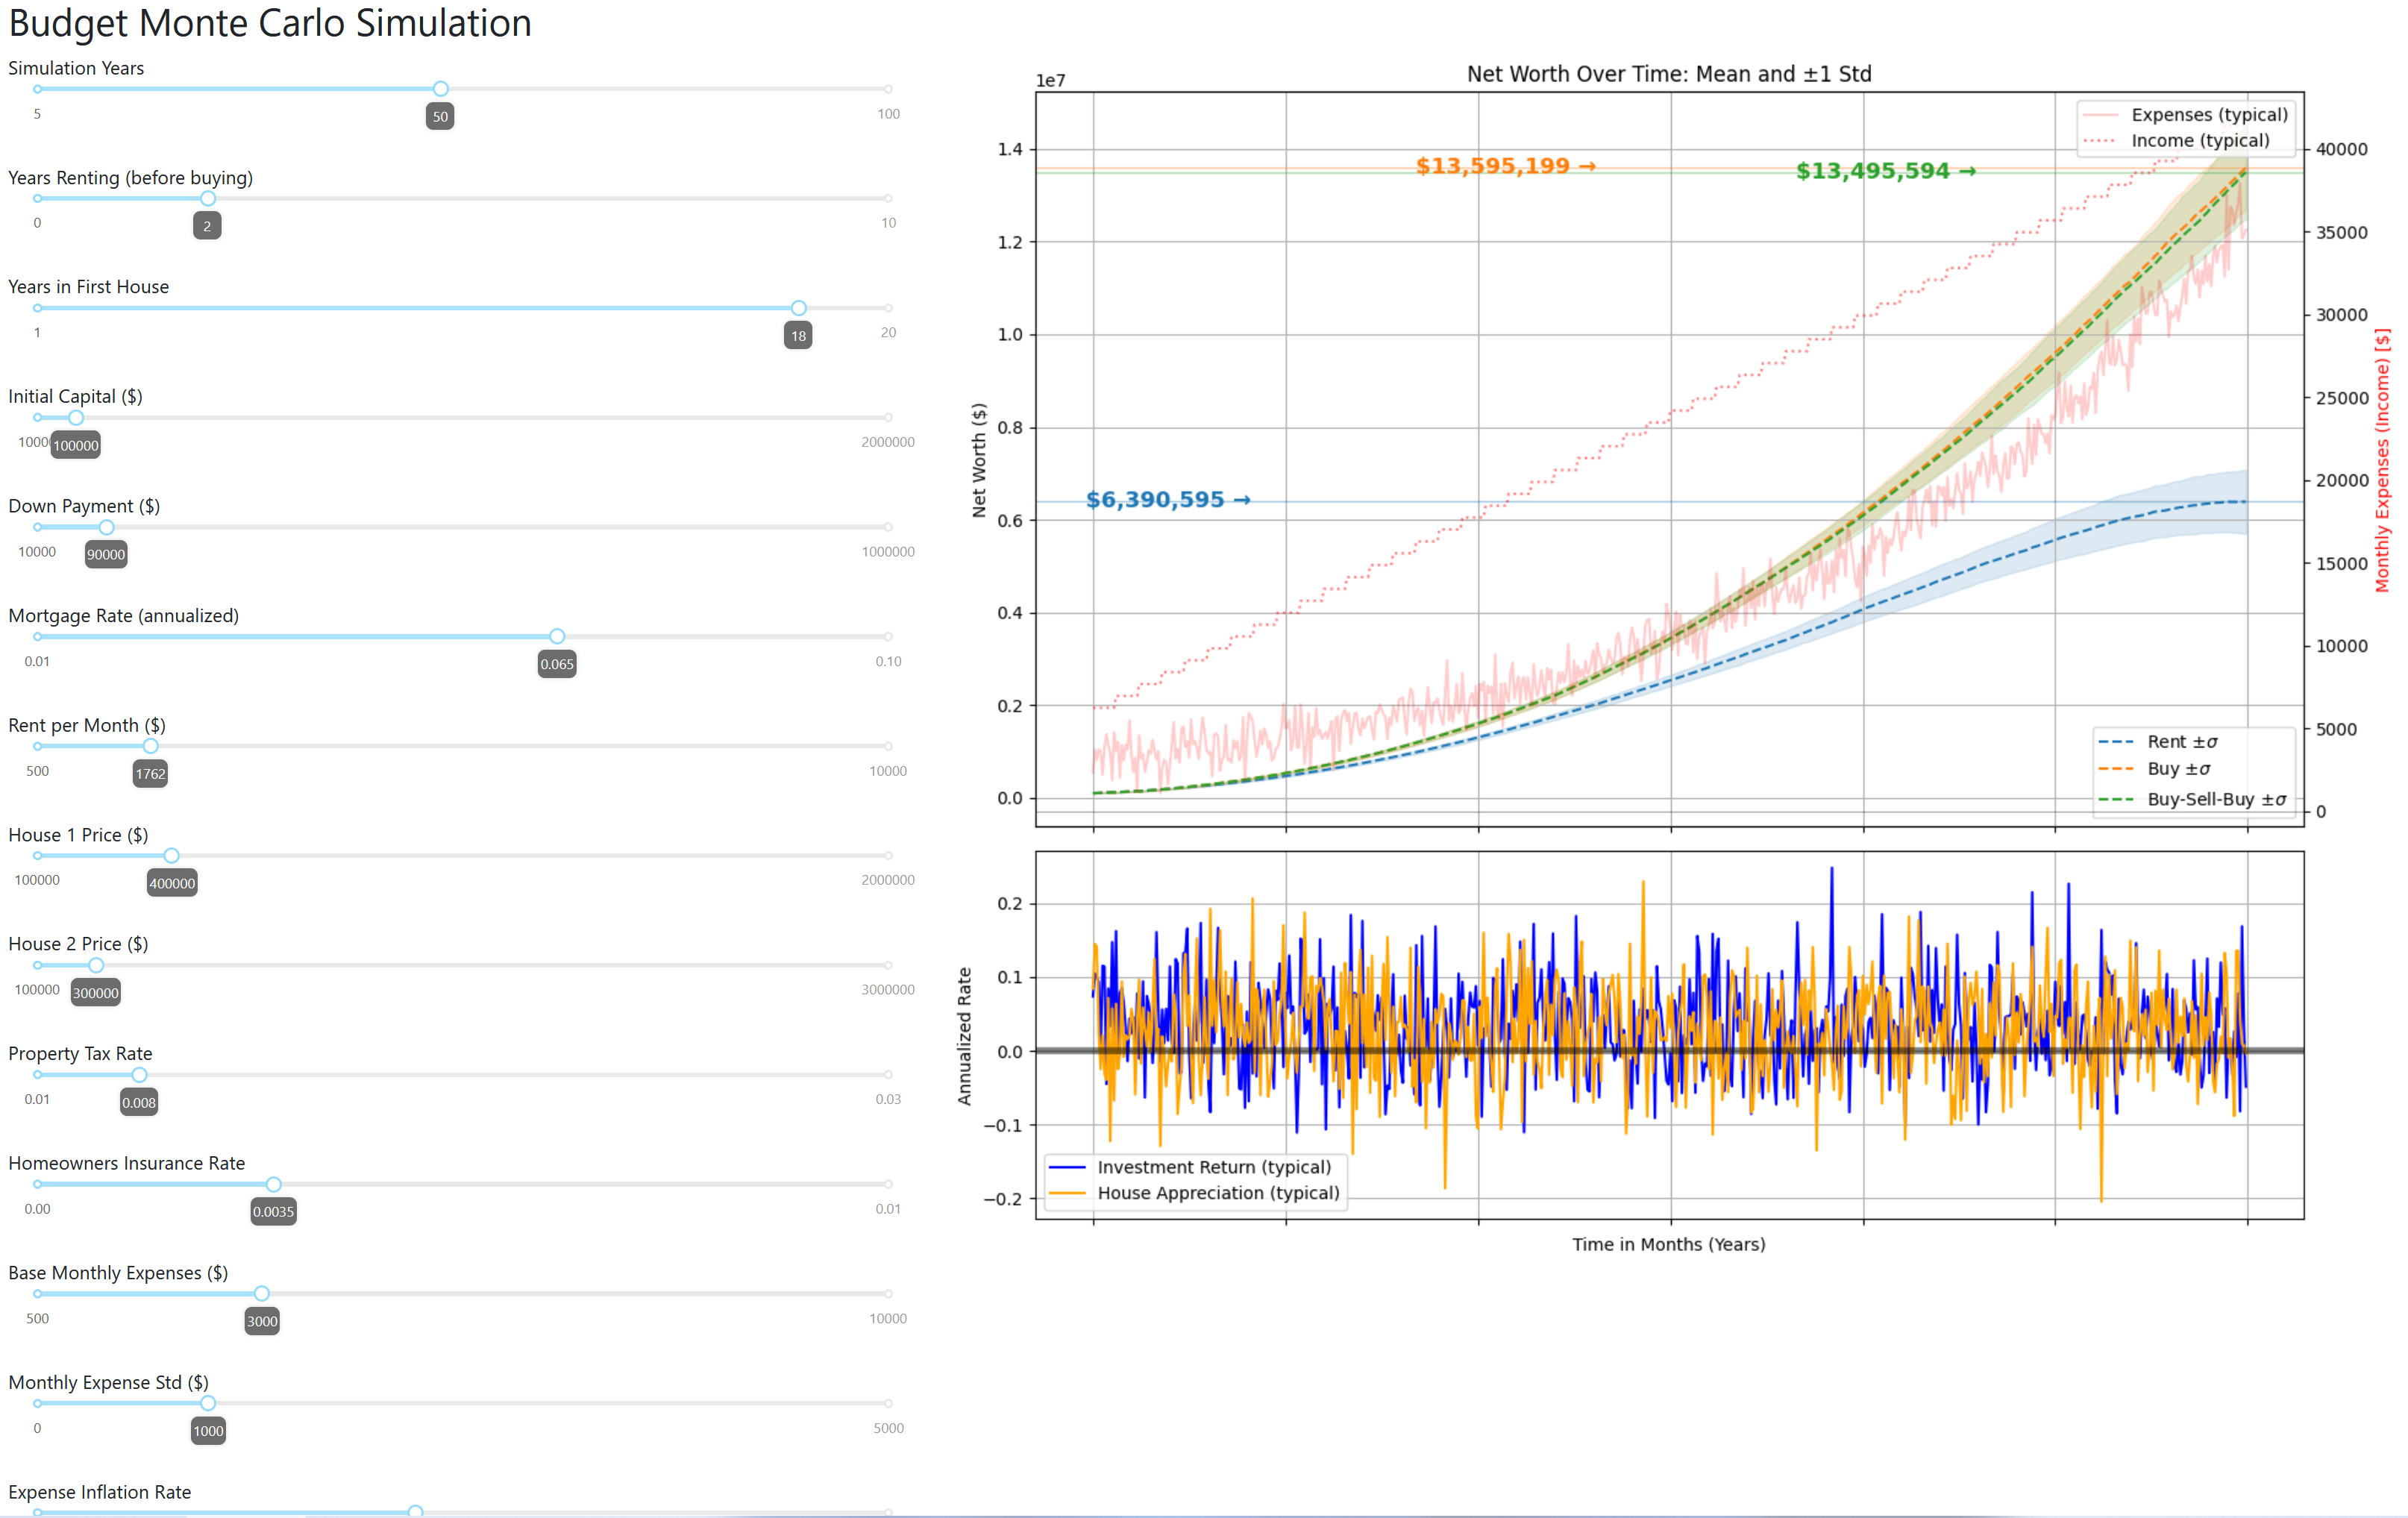Click the Simulation Years slider handle at 50
The height and width of the screenshot is (1518, 2408).
click(440, 89)
